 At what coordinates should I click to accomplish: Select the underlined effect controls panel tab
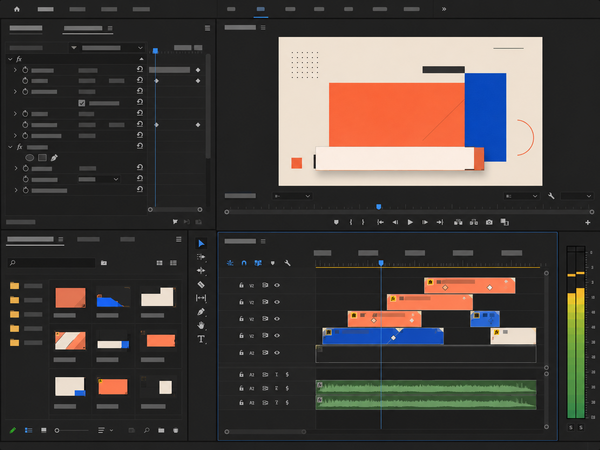click(x=83, y=28)
